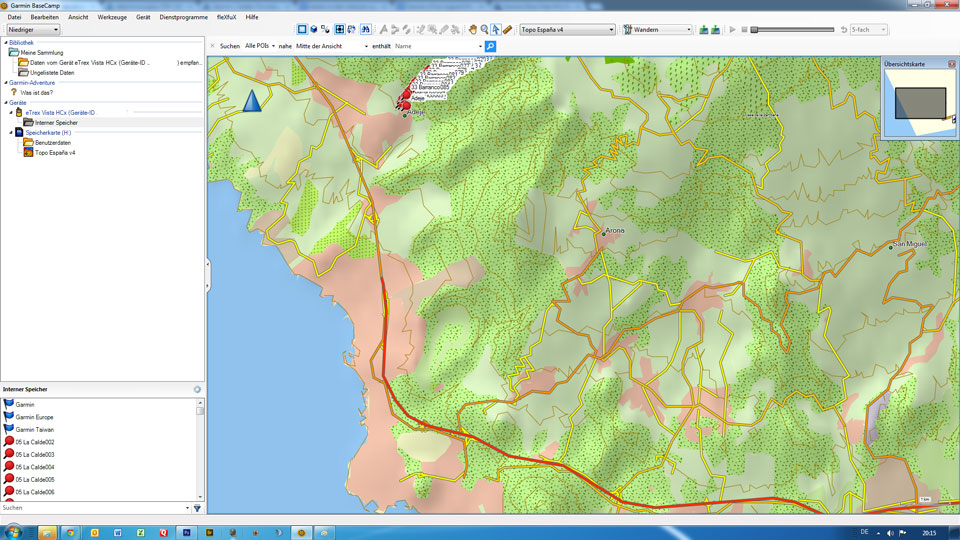Screen dimensions: 960x540
Task: Open the Werkzeuge menu
Action: (112, 17)
